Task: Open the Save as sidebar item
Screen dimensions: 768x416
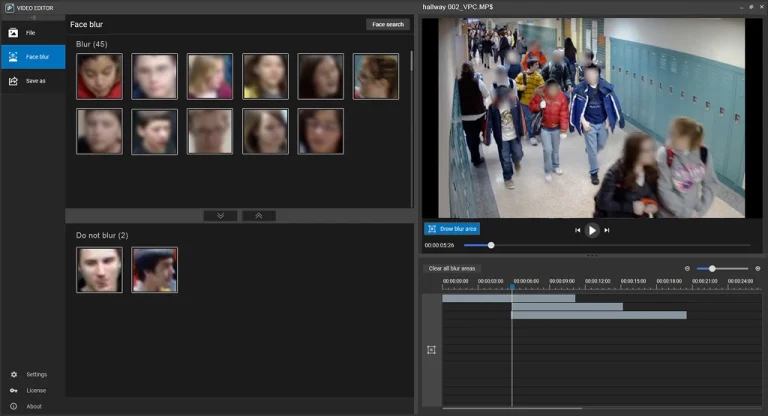Action: [32, 81]
